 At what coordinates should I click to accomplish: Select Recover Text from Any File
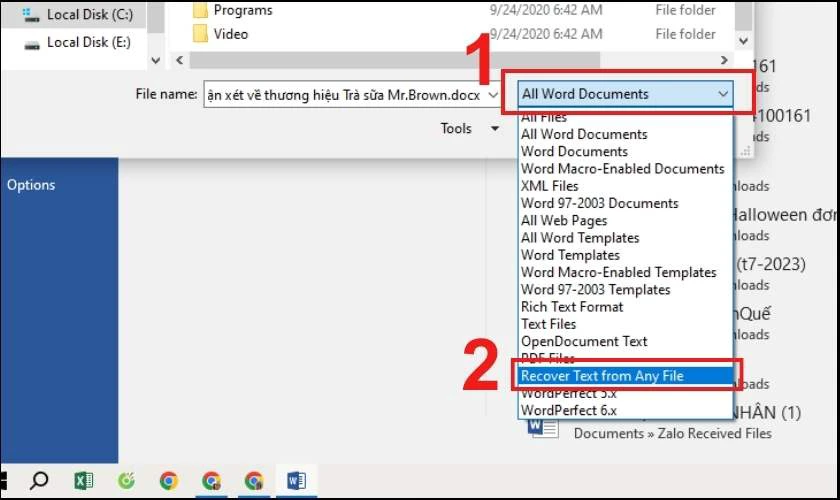pyautogui.click(x=625, y=376)
